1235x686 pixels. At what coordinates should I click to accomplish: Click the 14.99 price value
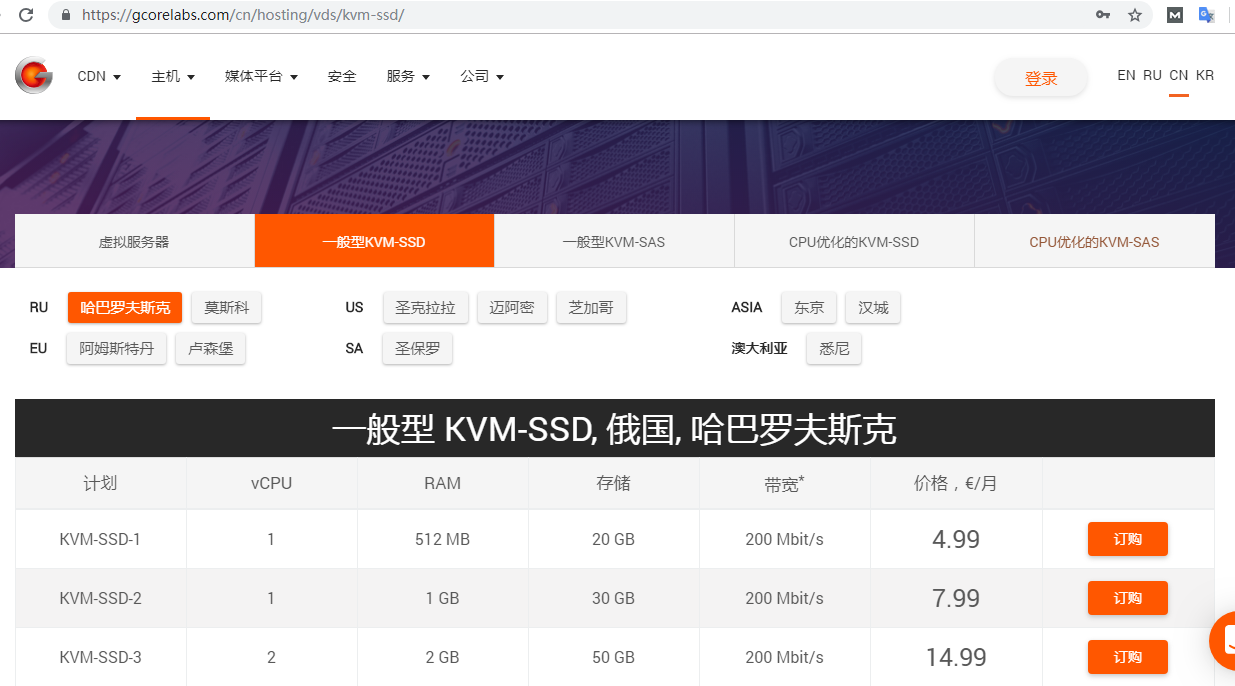pos(956,657)
